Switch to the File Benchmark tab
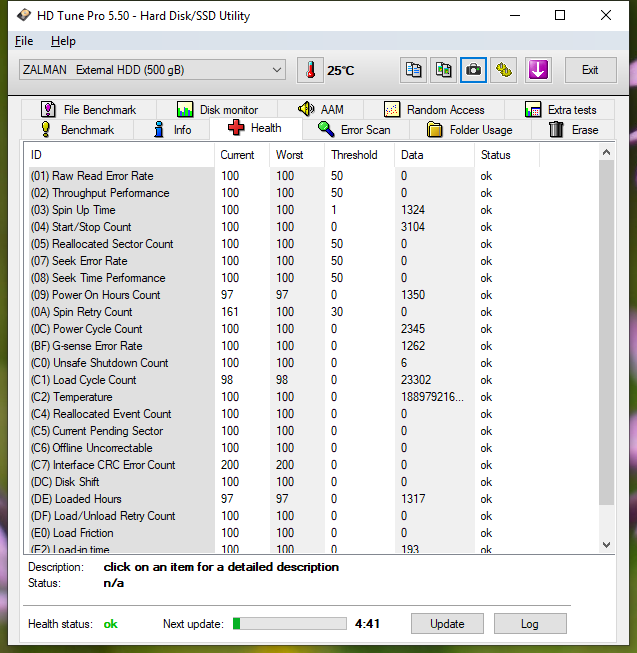 pos(89,110)
